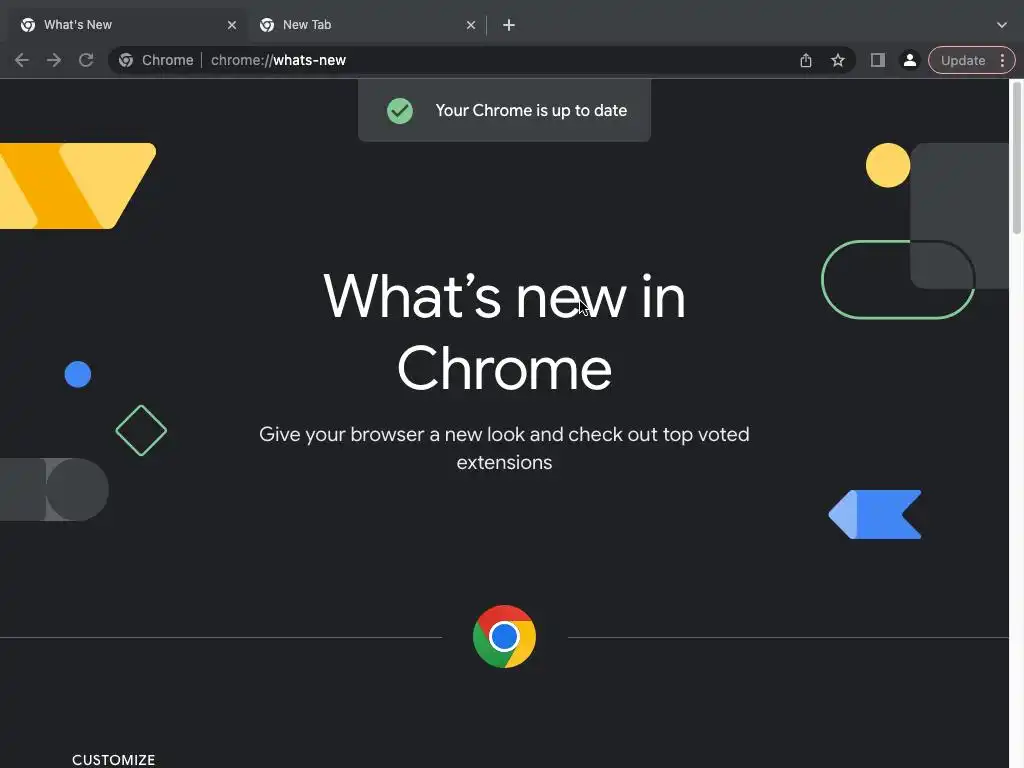This screenshot has width=1024, height=768.
Task: Expand the tab search chevron
Action: (x=1002, y=25)
